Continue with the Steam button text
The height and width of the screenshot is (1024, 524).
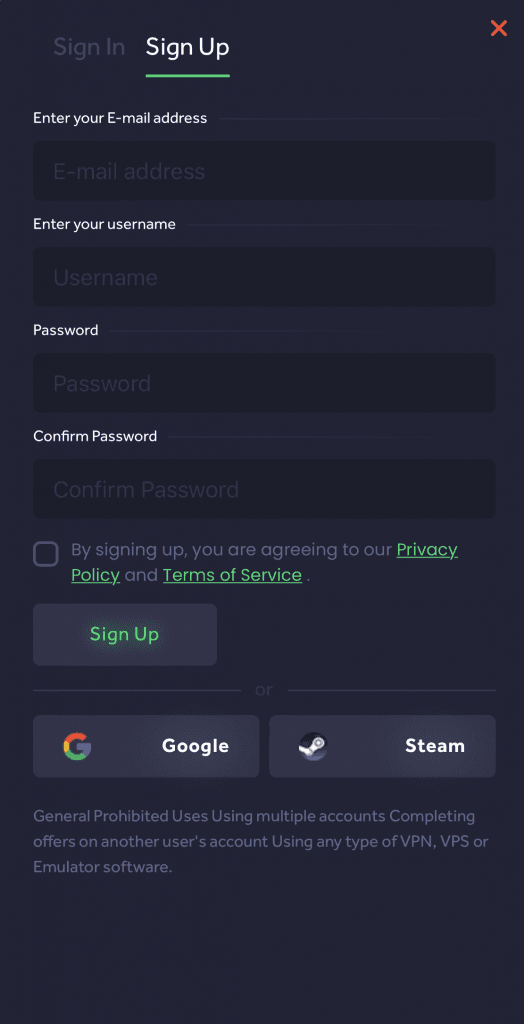434,746
